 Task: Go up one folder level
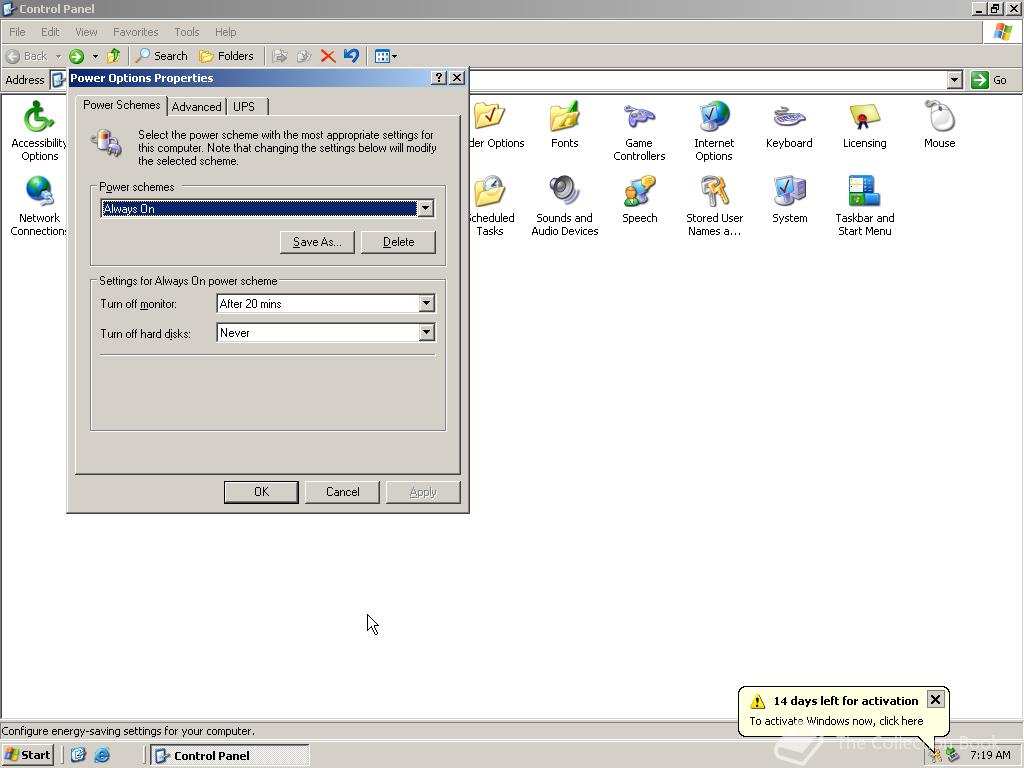coord(114,56)
